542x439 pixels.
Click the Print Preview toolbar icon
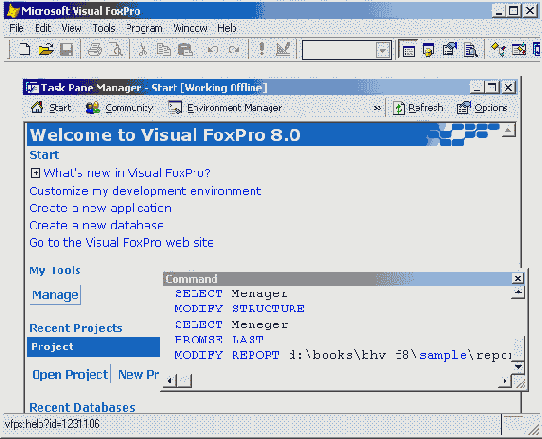[x=116, y=49]
